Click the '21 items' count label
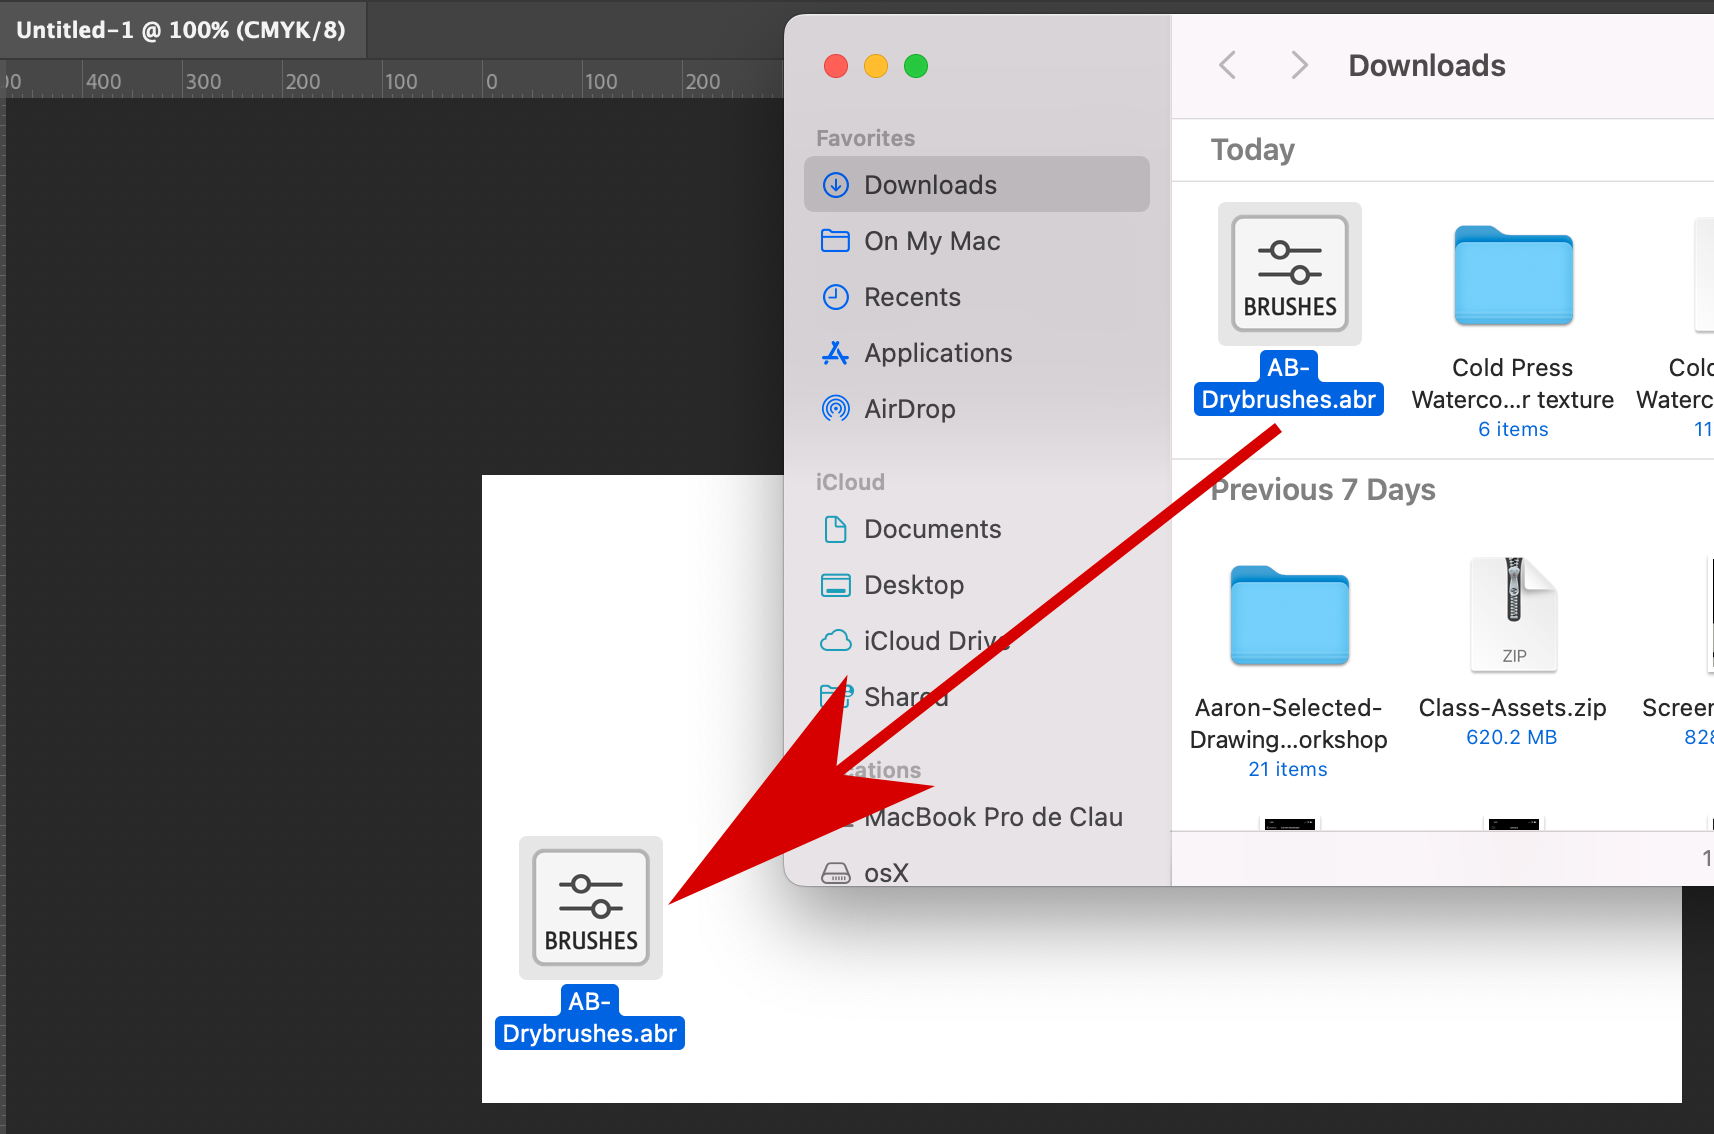The width and height of the screenshot is (1714, 1134). 1288,769
